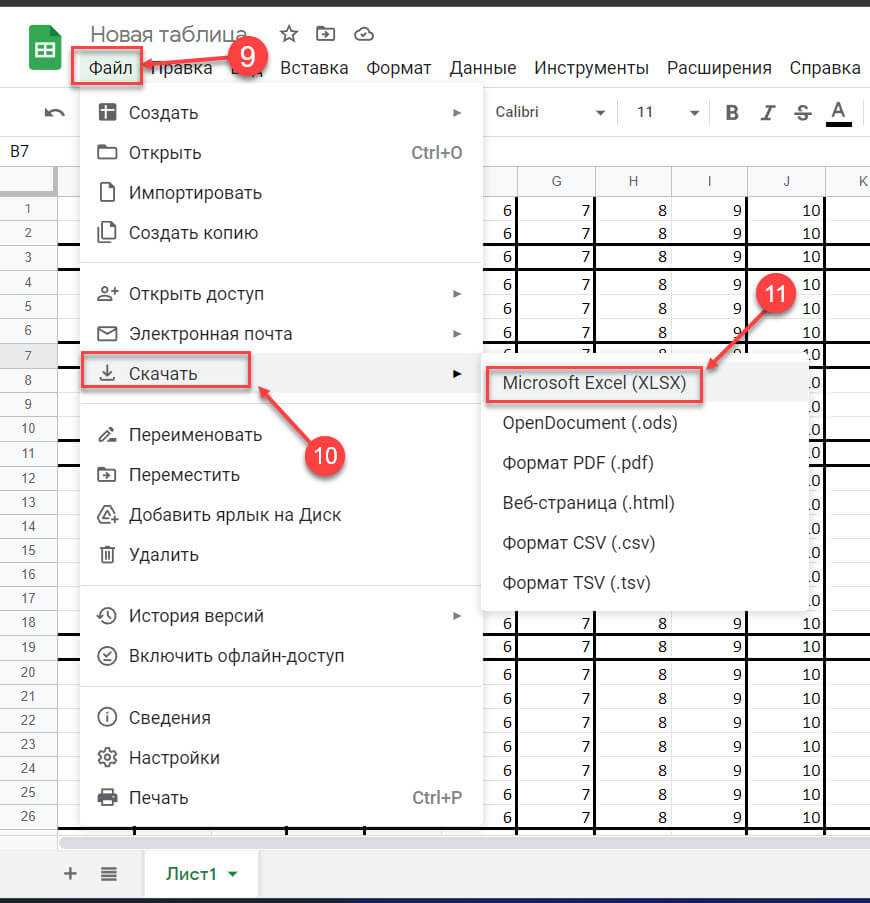The width and height of the screenshot is (870, 903).
Task: Click the move-to-folder icon beside the title
Action: 325,35
